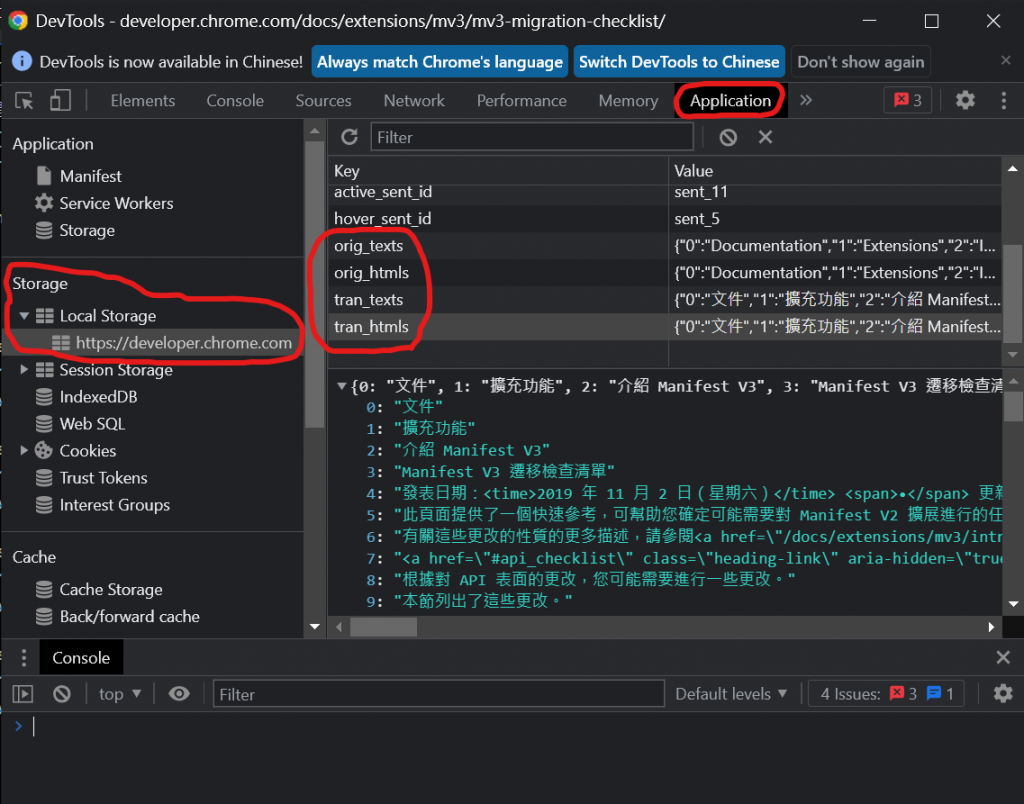Viewport: 1024px width, 804px height.
Task: Open the Default levels dropdown
Action: click(731, 694)
